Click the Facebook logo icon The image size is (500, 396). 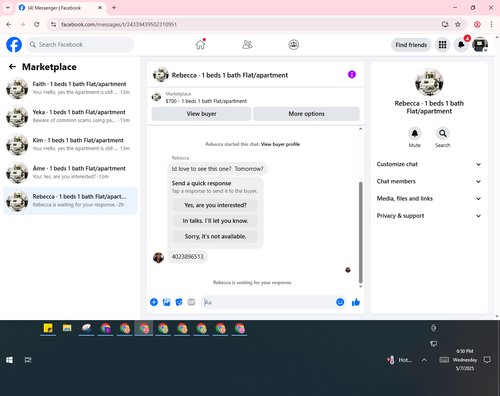click(x=14, y=45)
